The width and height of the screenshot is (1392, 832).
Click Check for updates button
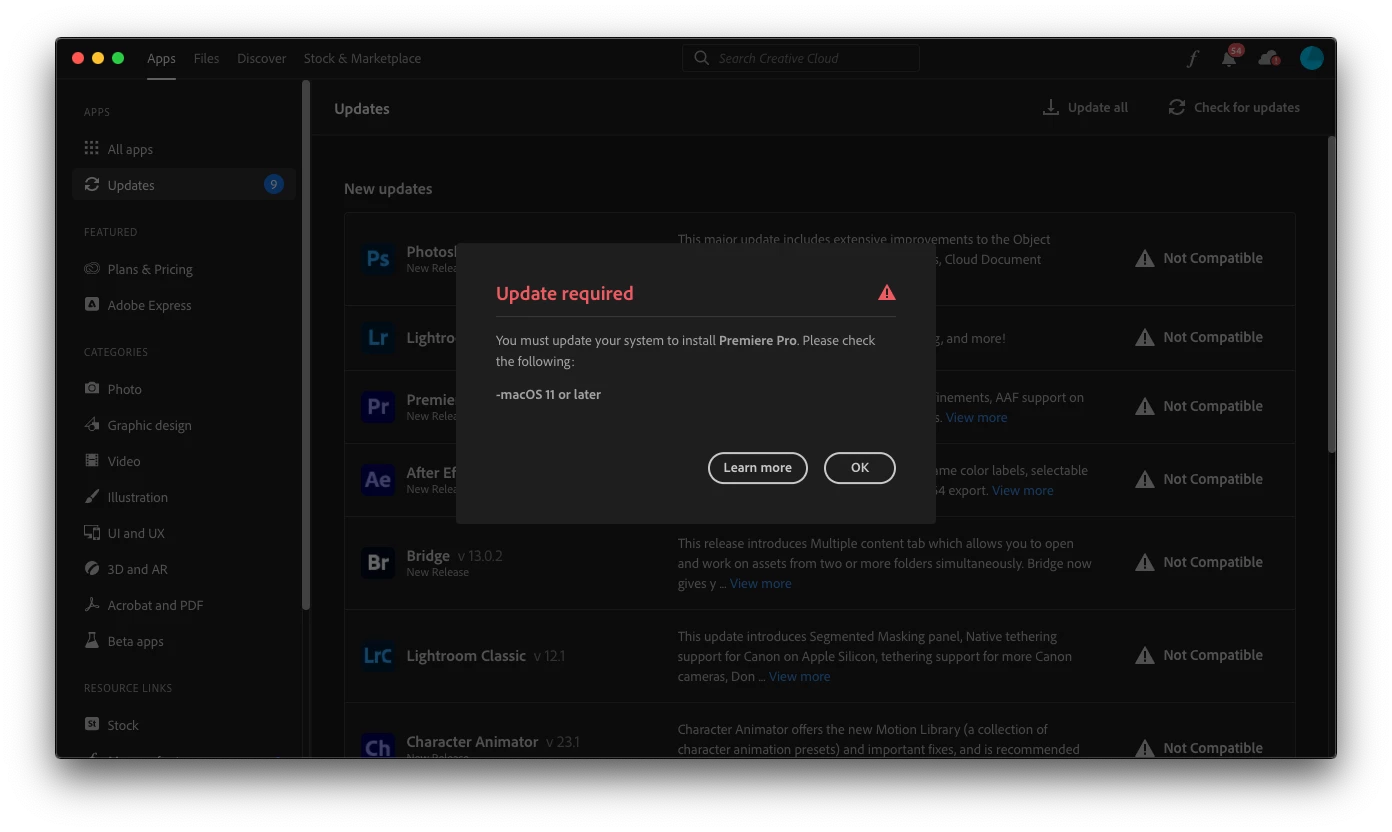(x=1234, y=107)
